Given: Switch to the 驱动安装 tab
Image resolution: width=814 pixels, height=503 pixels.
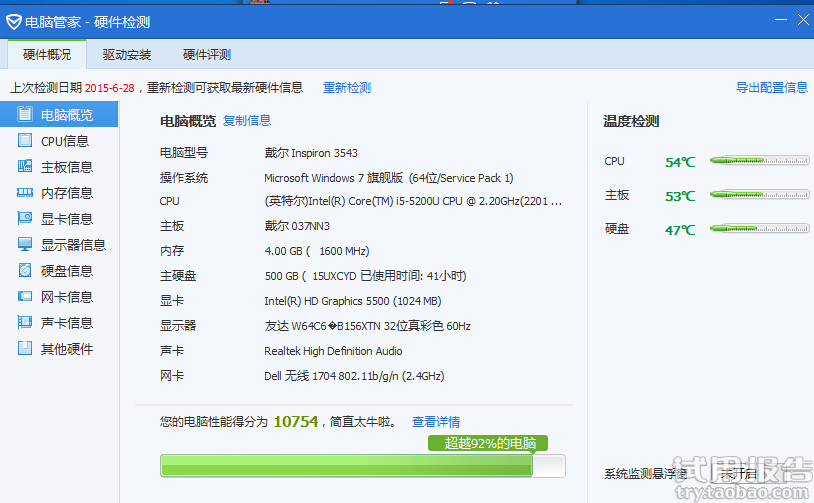Looking at the screenshot, I should [127, 55].
